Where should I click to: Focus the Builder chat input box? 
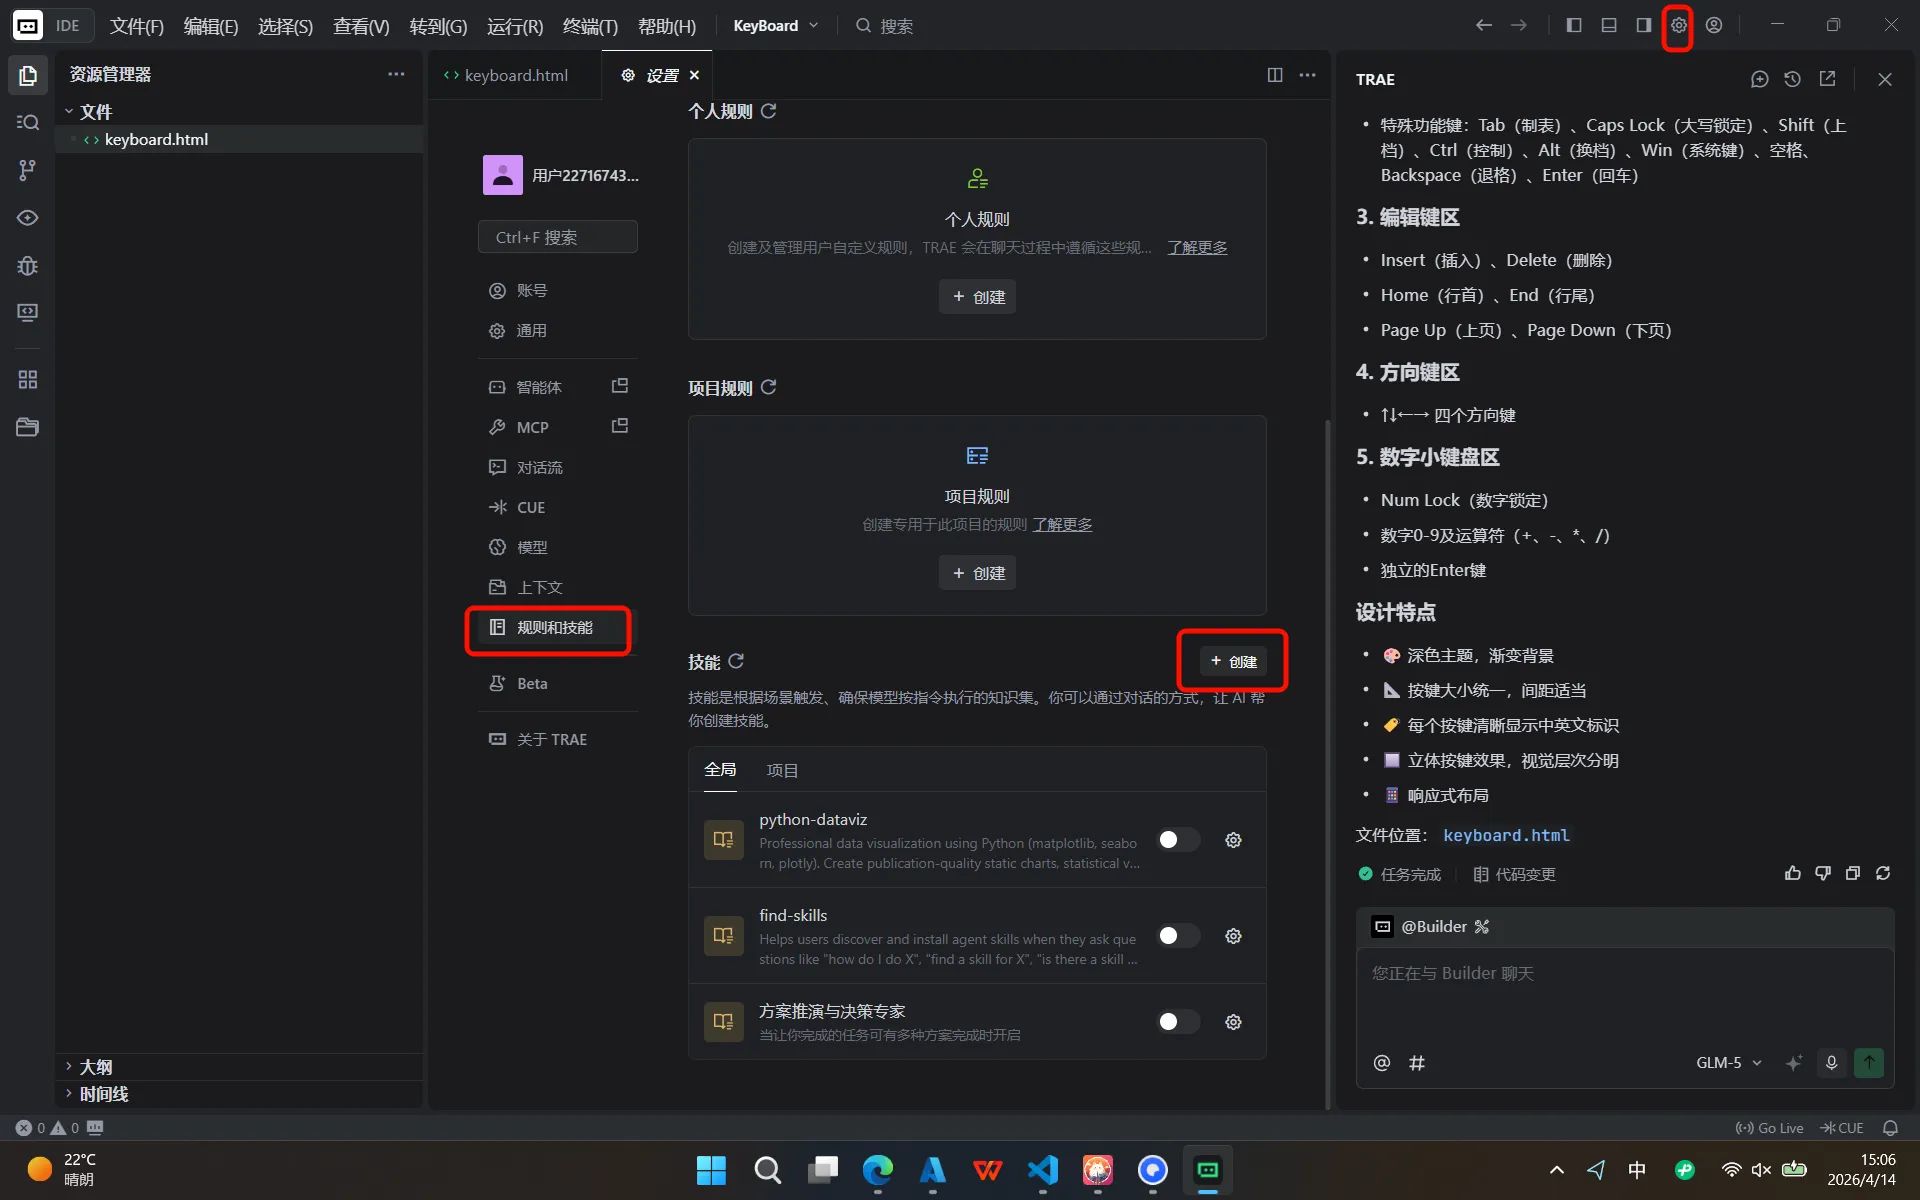(x=1625, y=997)
